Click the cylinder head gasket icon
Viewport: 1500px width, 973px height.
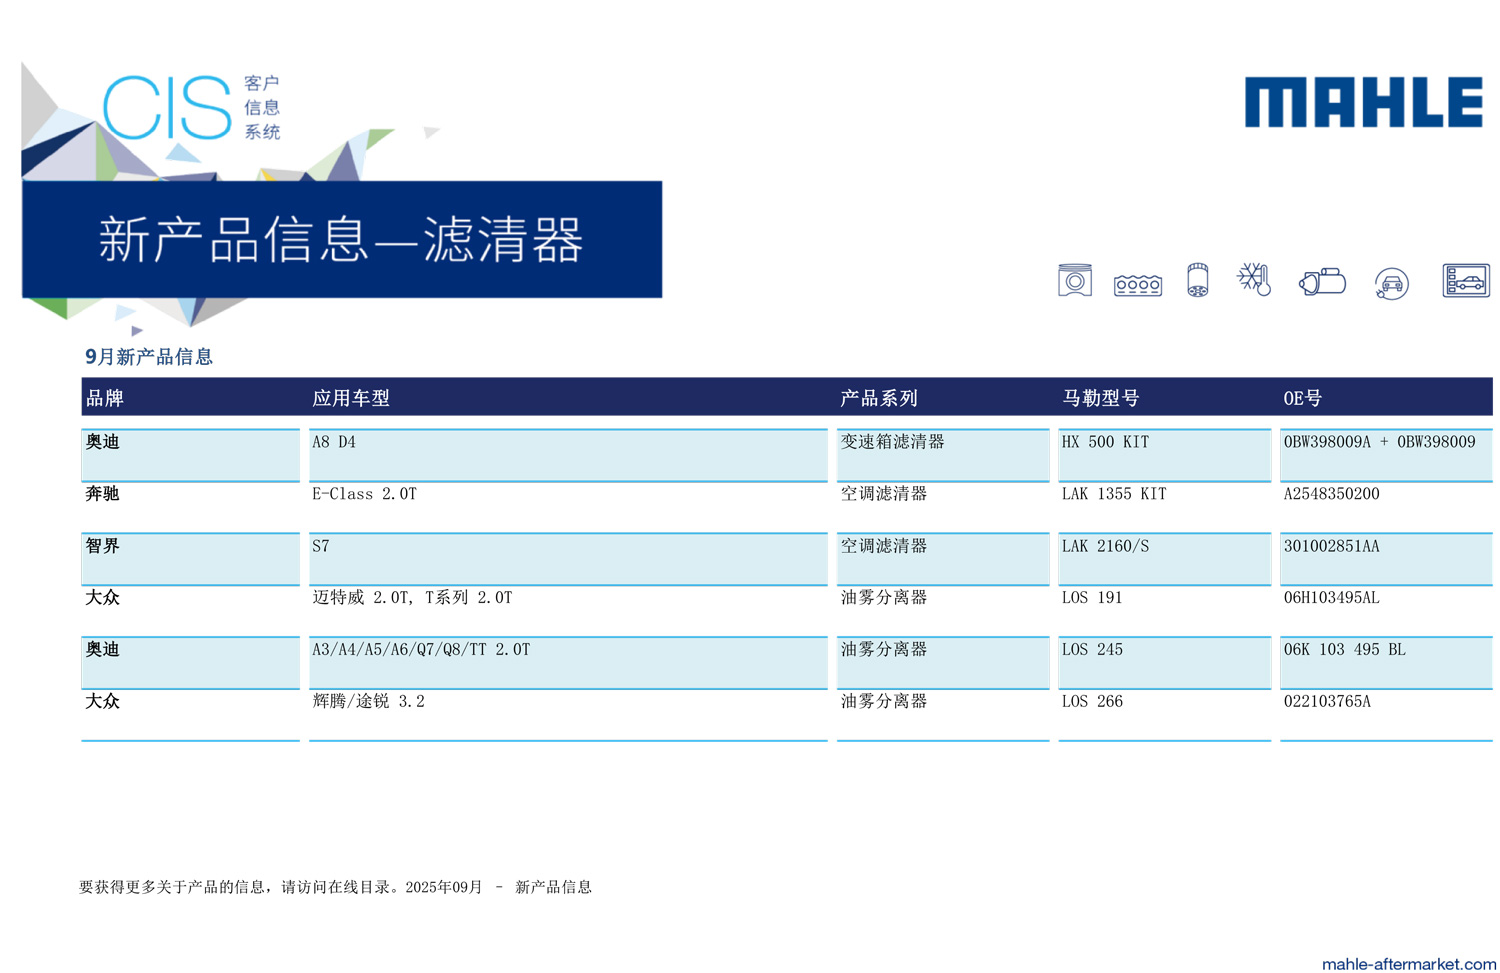click(x=1137, y=285)
